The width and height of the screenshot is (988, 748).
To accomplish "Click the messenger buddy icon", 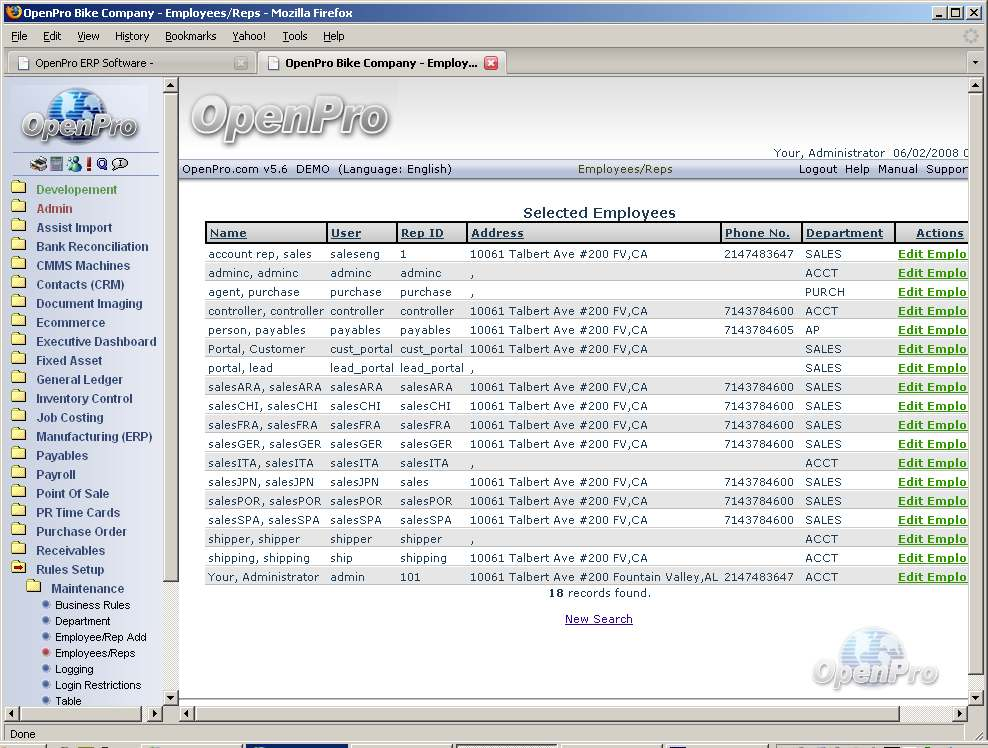I will point(73,164).
